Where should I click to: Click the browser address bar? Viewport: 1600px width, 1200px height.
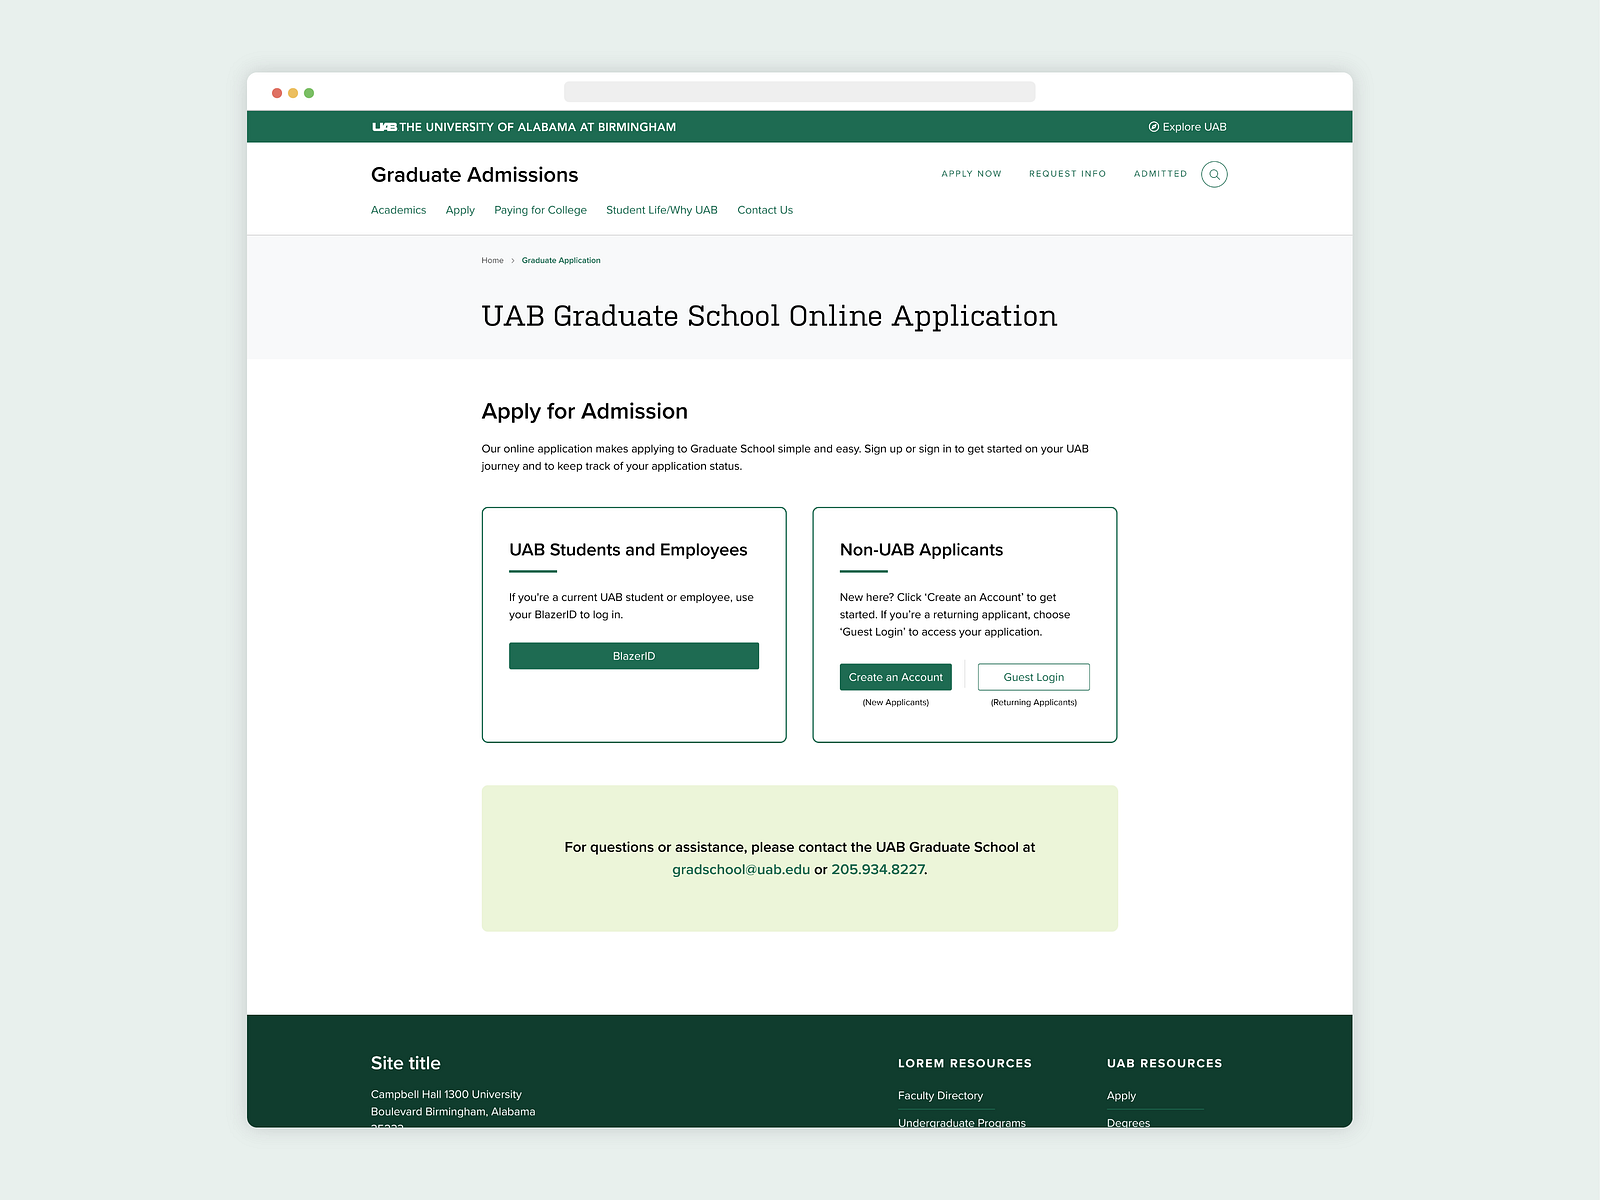click(800, 91)
